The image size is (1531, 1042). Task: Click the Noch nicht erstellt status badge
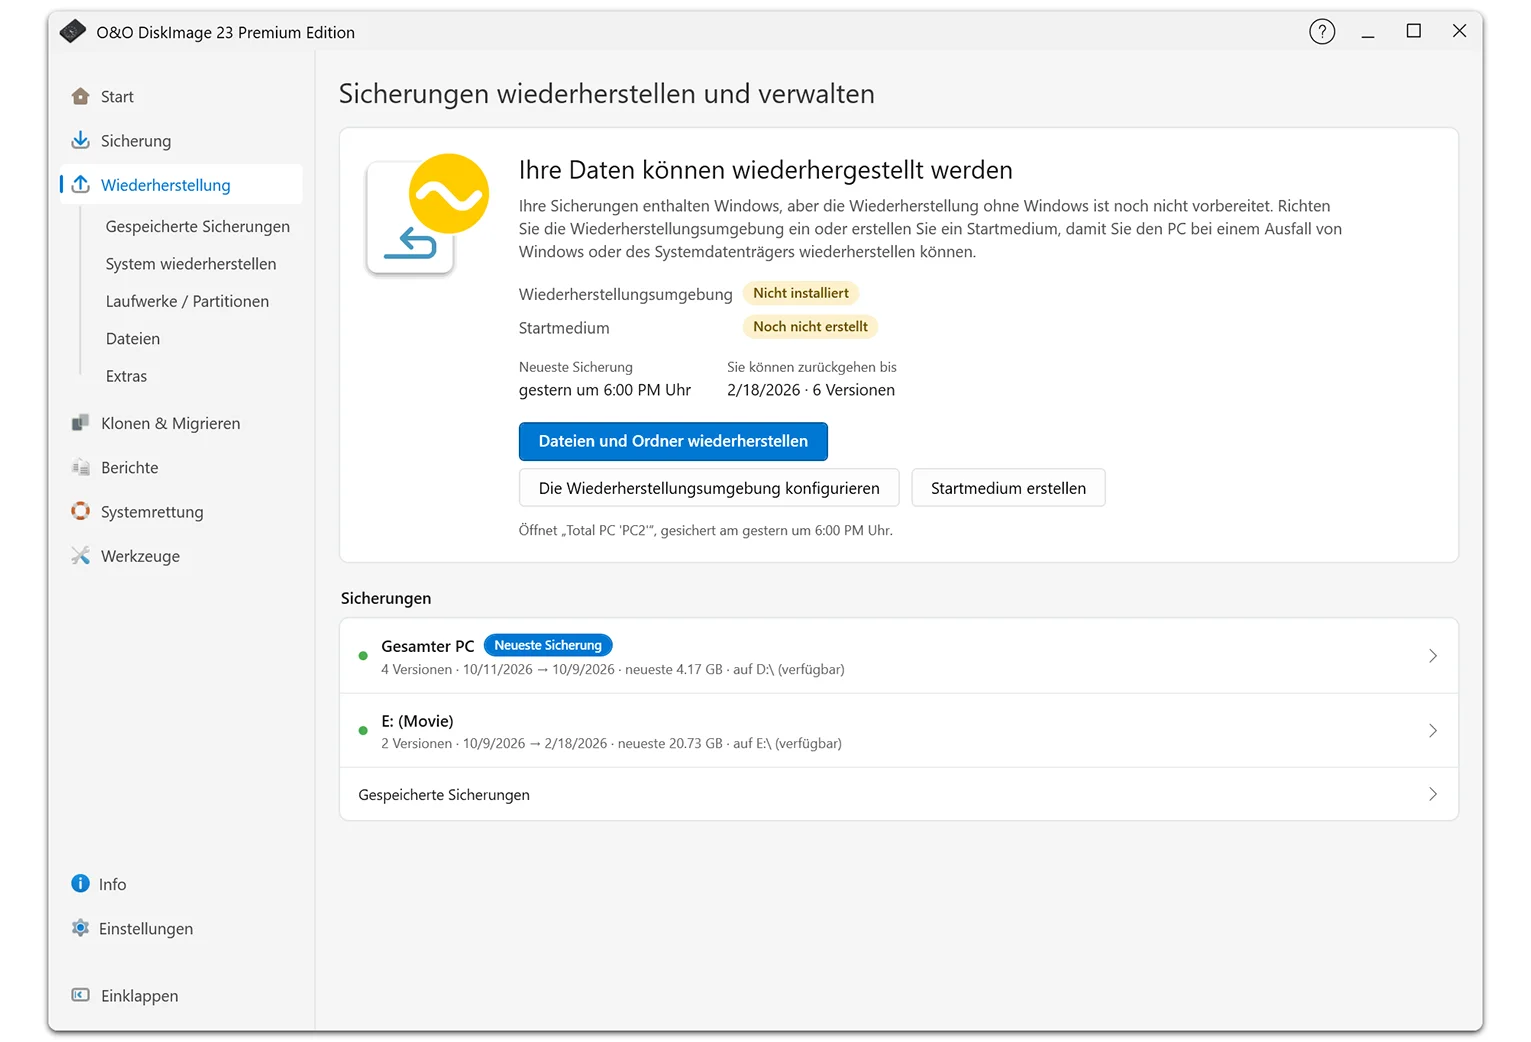(810, 327)
